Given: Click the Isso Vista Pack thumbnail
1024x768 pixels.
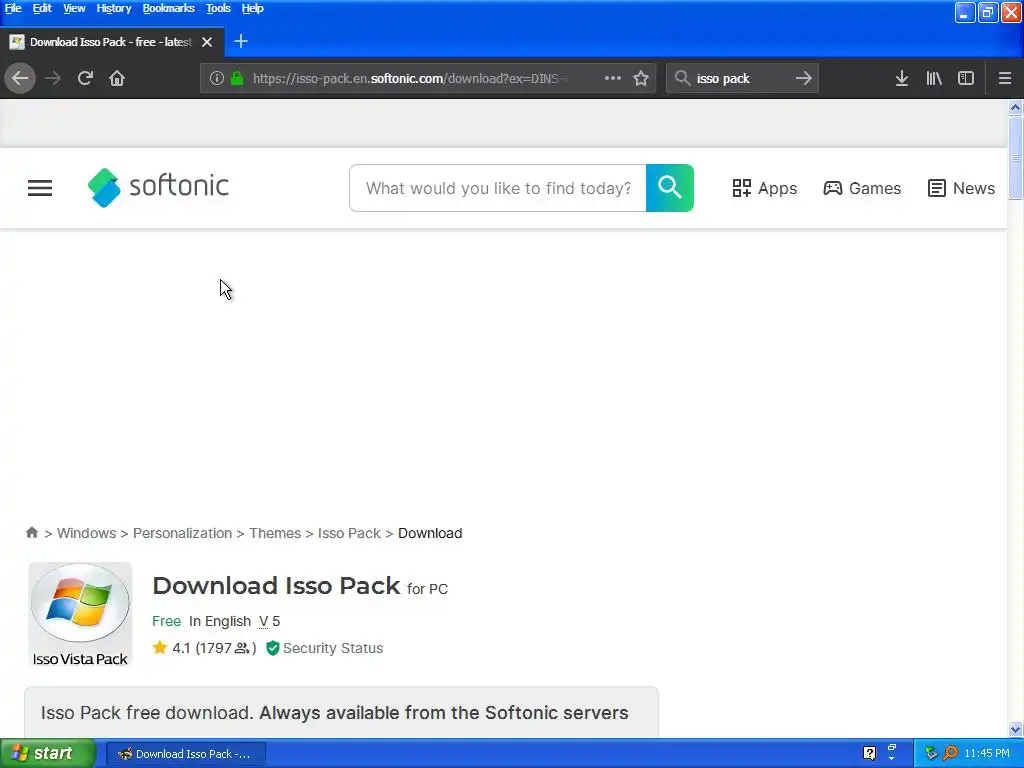Looking at the screenshot, I should (80, 615).
